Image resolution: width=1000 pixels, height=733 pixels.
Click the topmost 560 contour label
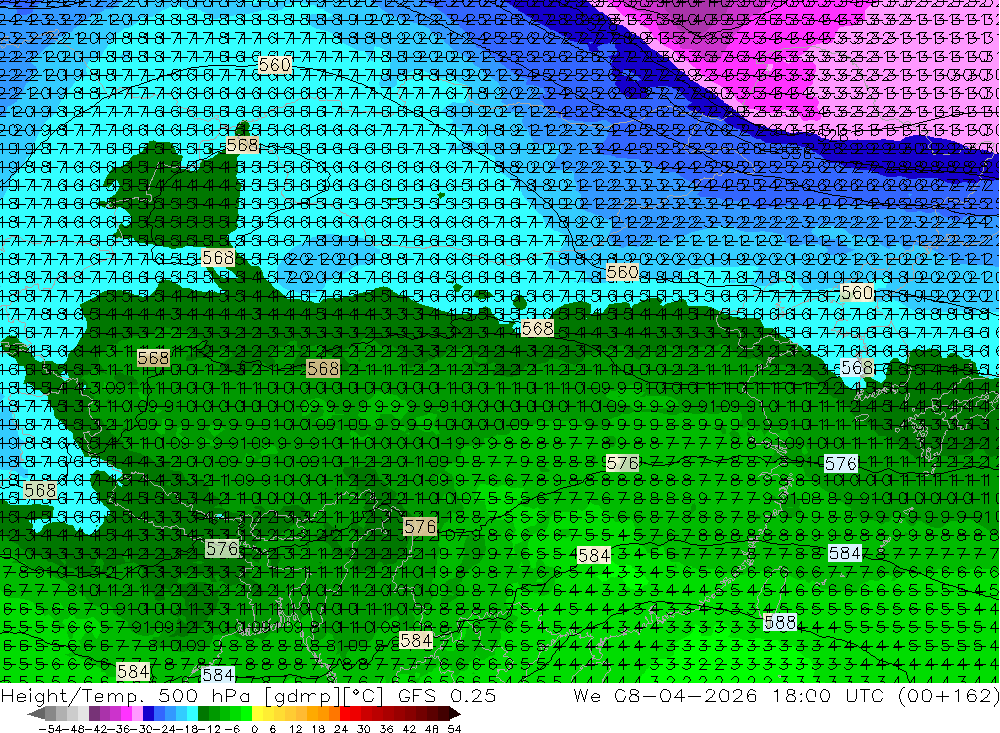click(x=275, y=65)
